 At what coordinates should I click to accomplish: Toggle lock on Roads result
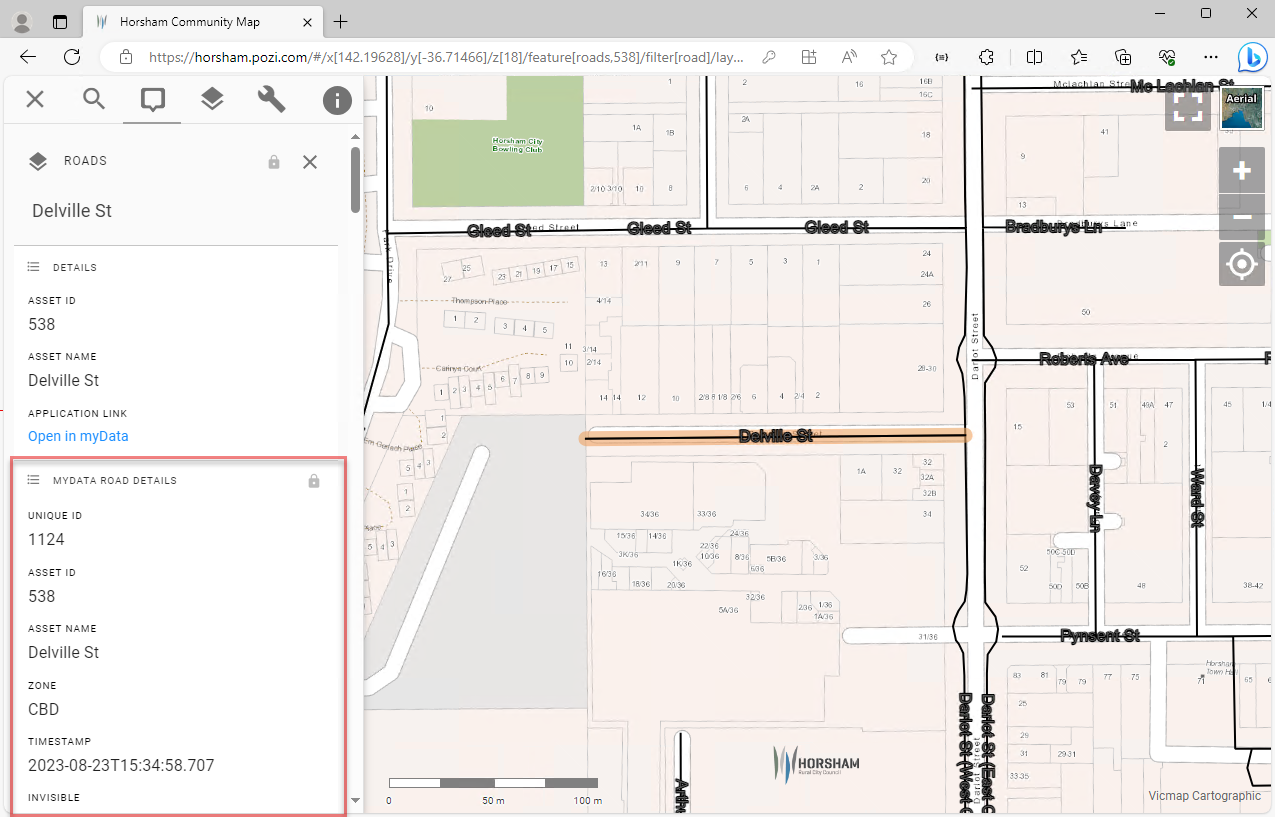(274, 162)
